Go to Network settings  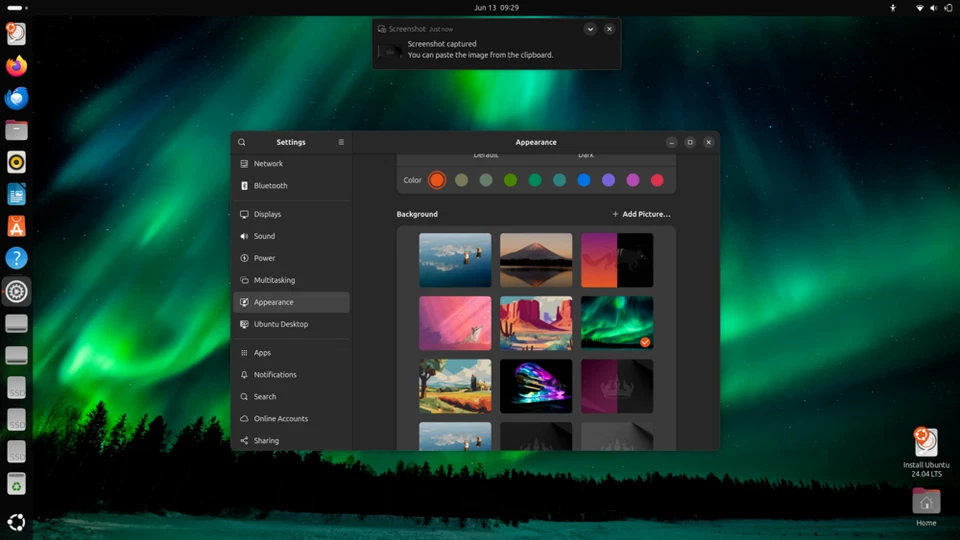point(268,164)
